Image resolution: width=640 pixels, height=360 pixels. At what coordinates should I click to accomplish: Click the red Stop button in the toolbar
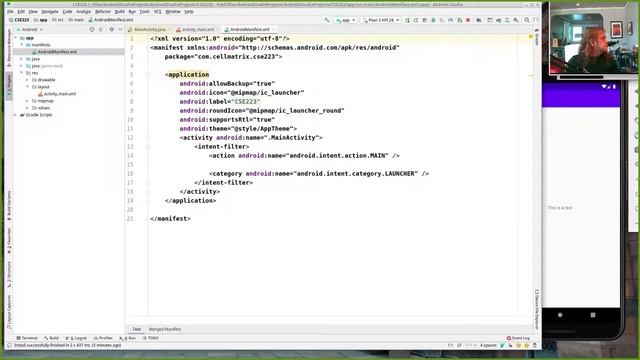pos(468,20)
